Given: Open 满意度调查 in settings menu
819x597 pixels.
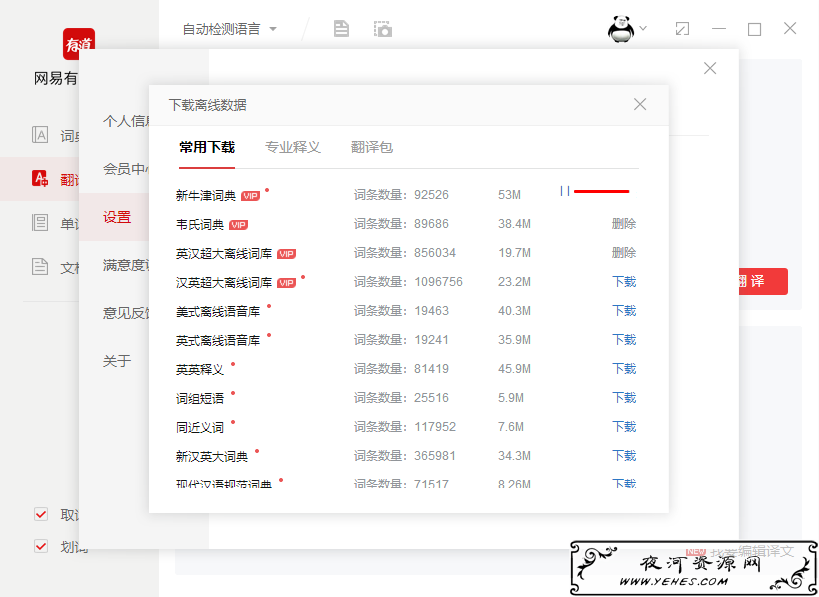Looking at the screenshot, I should click(x=126, y=265).
